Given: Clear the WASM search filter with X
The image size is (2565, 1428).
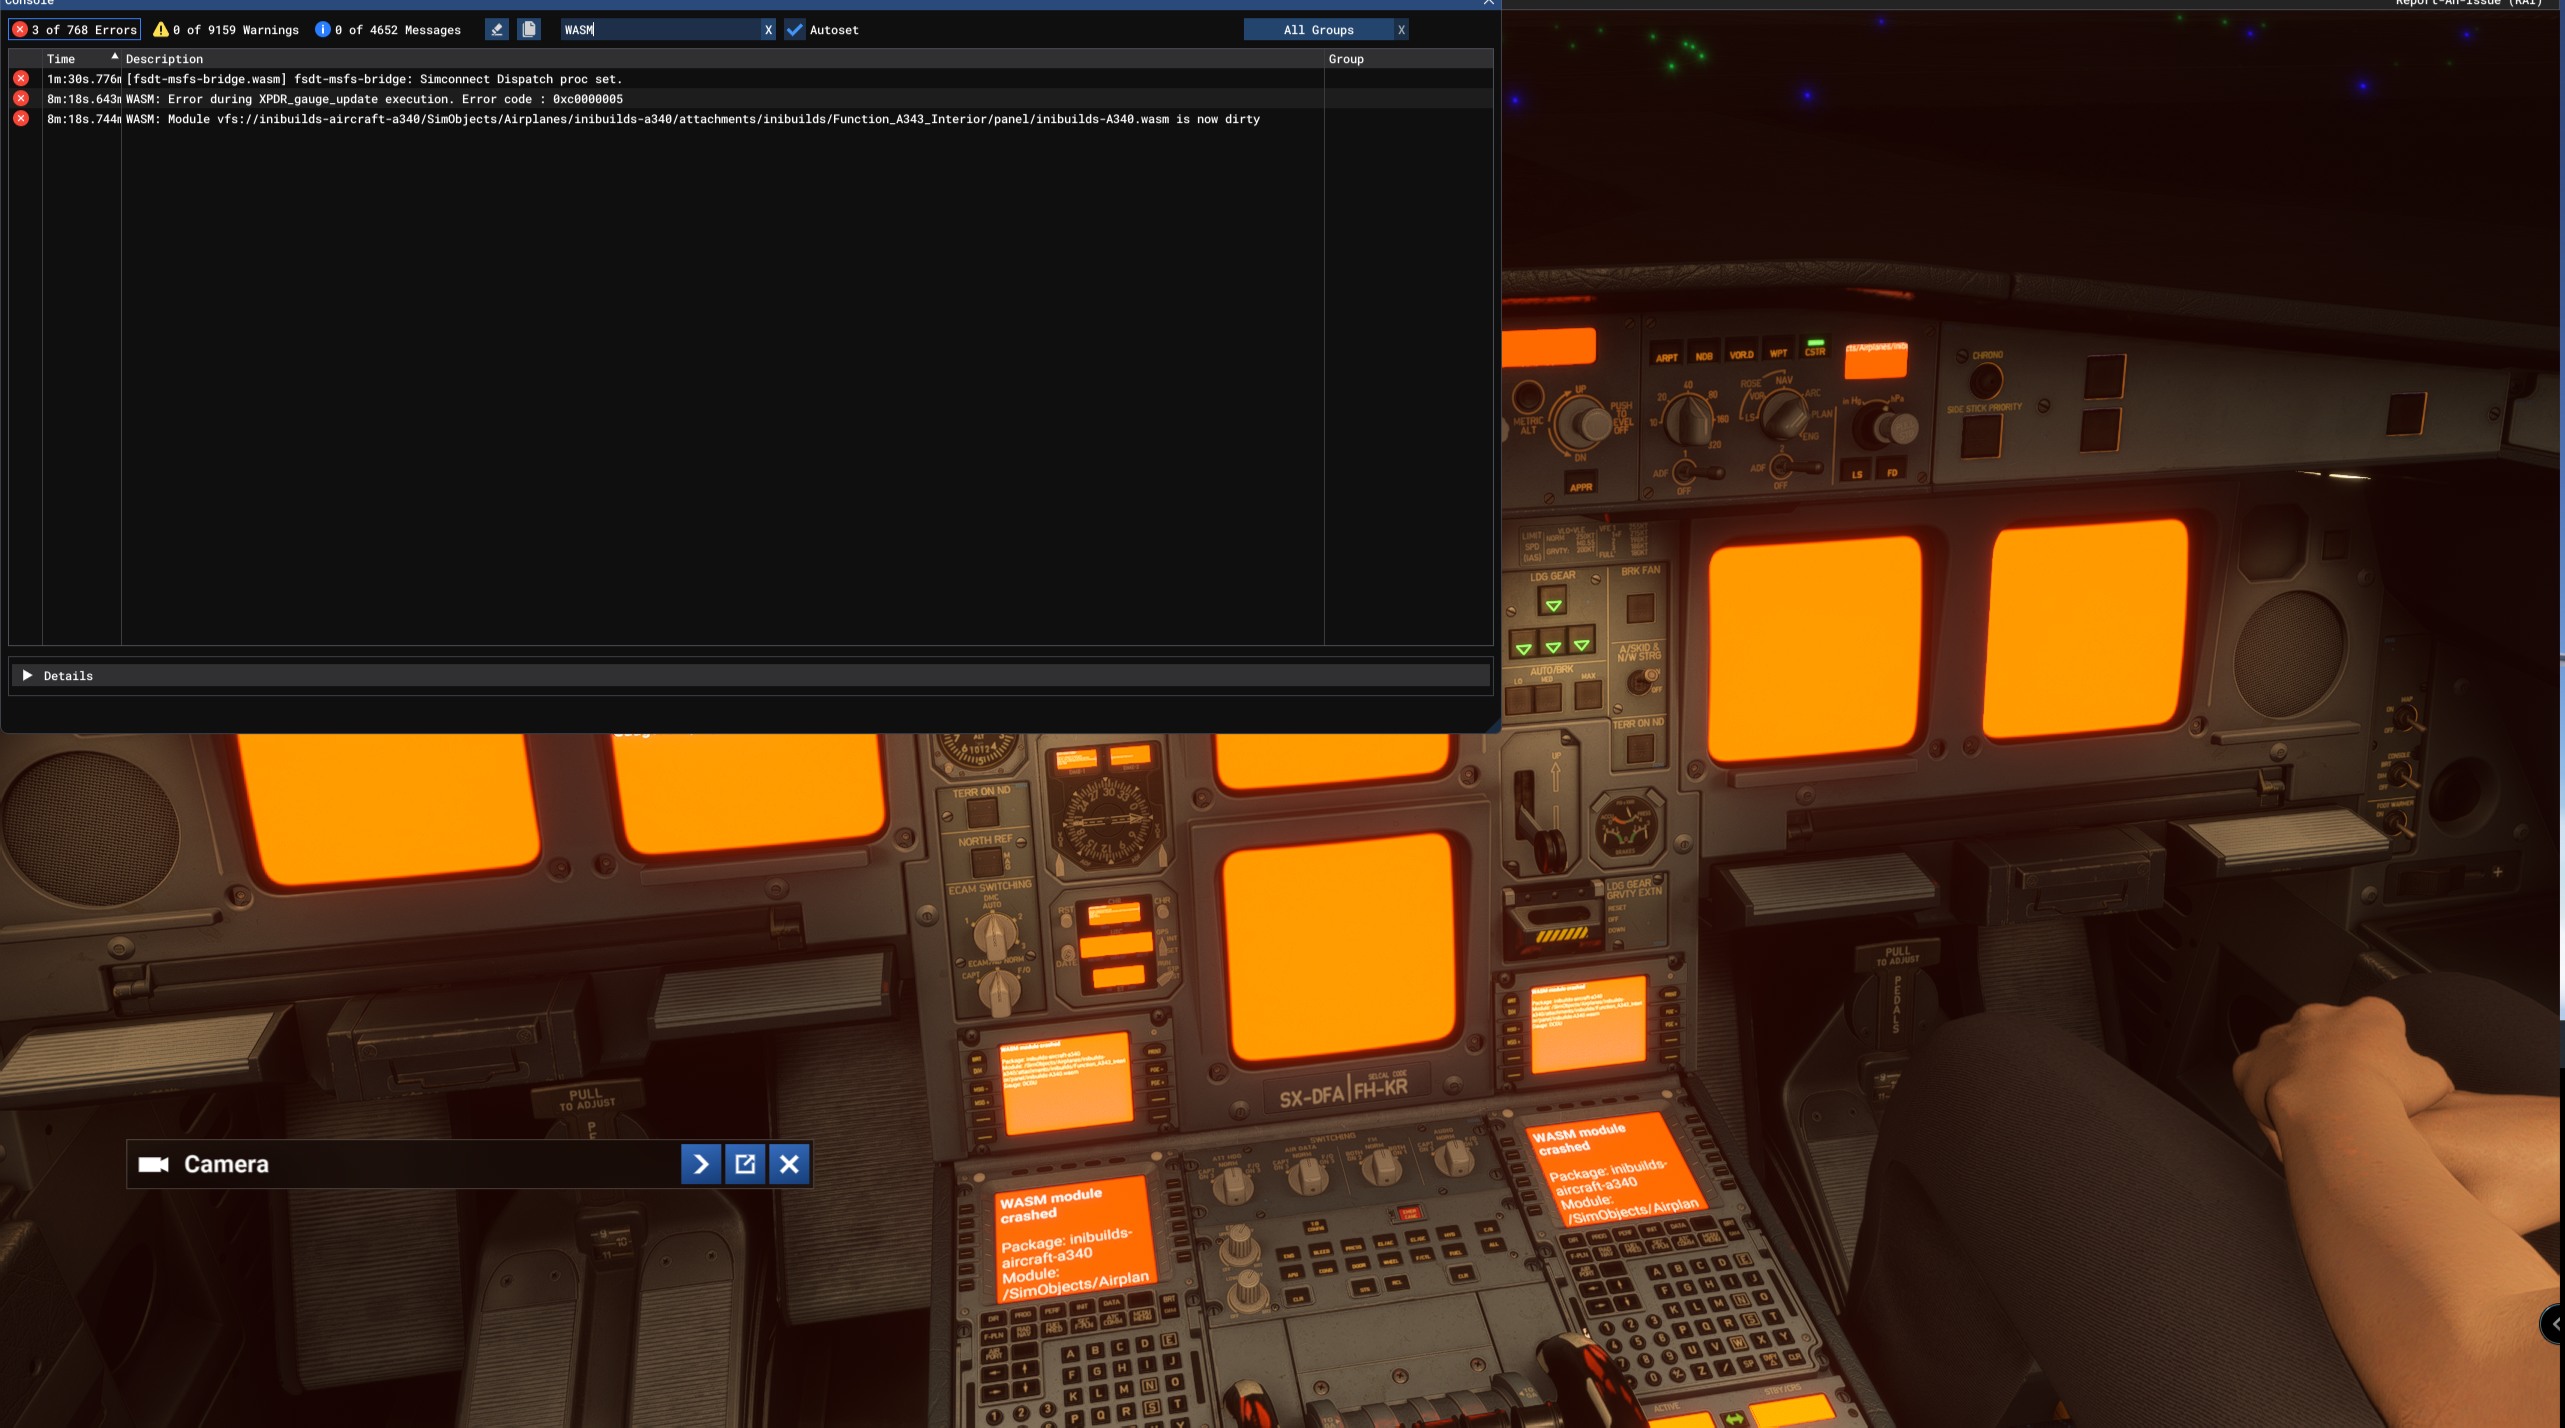Looking at the screenshot, I should 768,30.
